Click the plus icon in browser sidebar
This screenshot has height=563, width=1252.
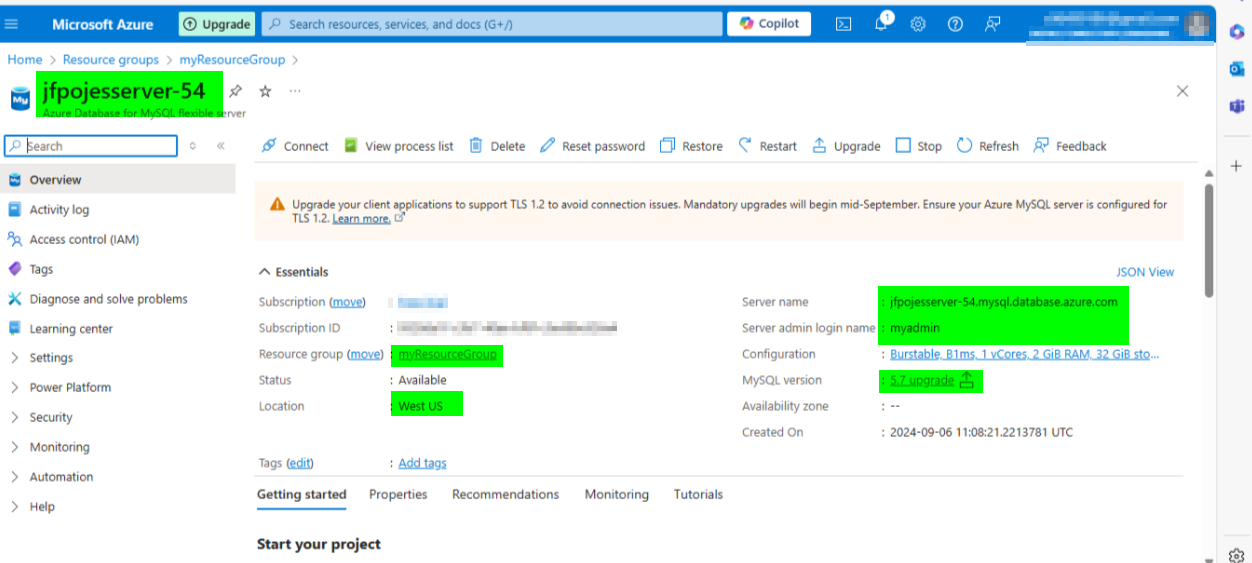[1236, 165]
